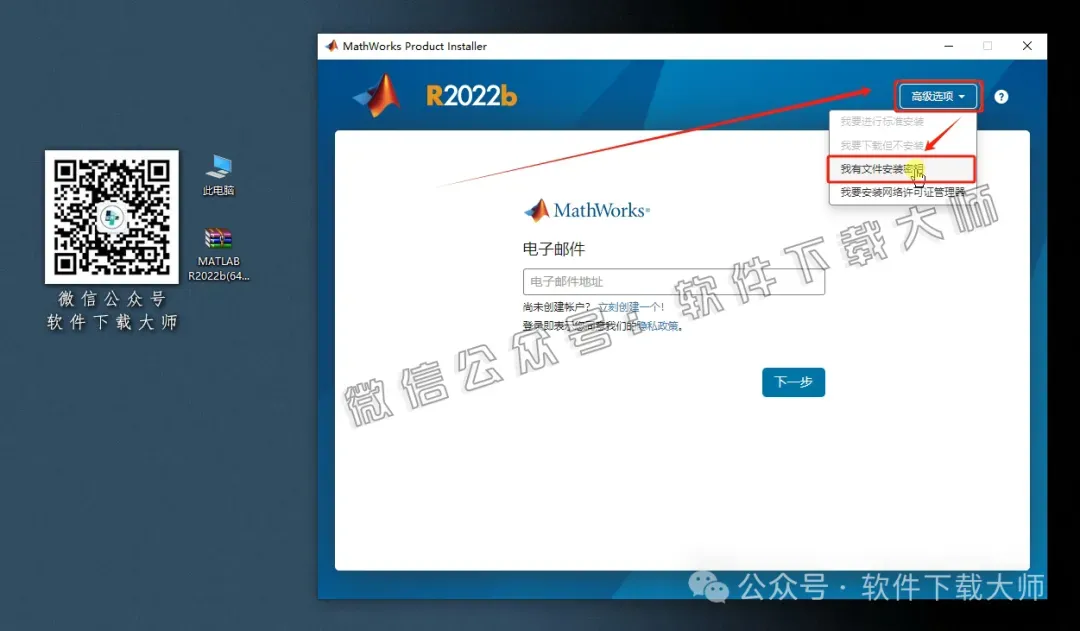1080x631 pixels.
Task: Click the help question mark icon
Action: [x=1001, y=96]
